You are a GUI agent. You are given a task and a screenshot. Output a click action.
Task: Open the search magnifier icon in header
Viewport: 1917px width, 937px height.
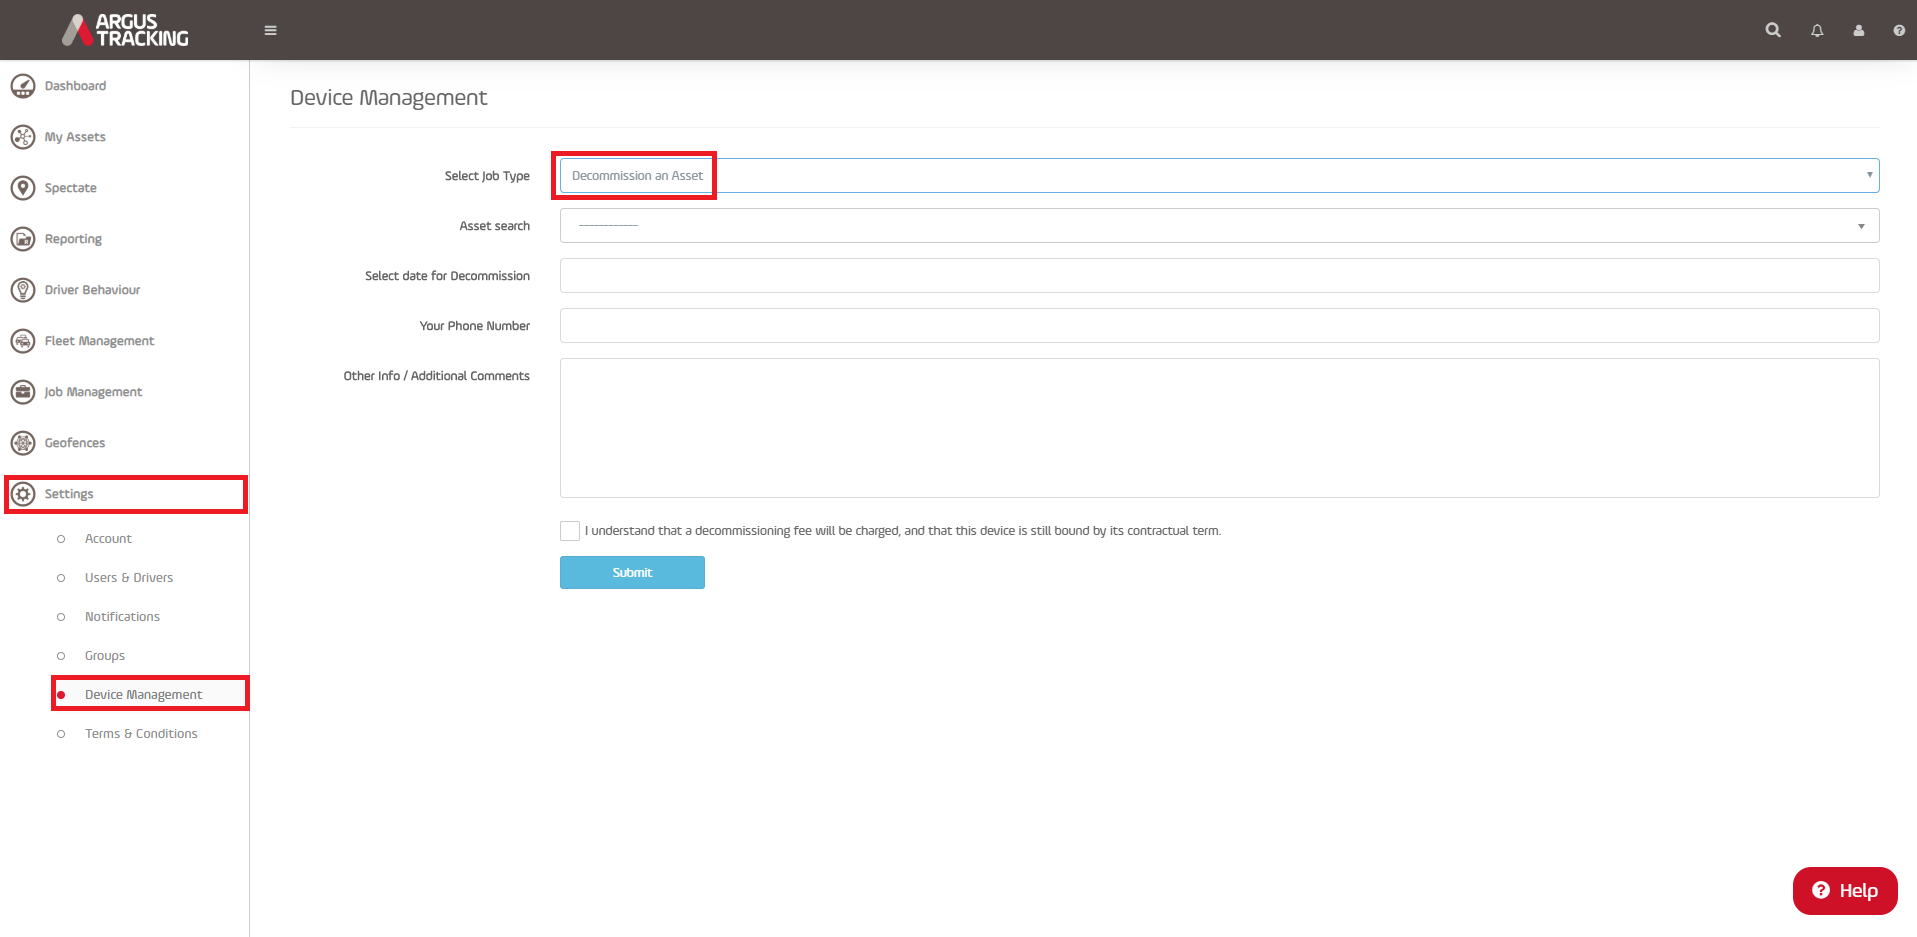click(1773, 30)
